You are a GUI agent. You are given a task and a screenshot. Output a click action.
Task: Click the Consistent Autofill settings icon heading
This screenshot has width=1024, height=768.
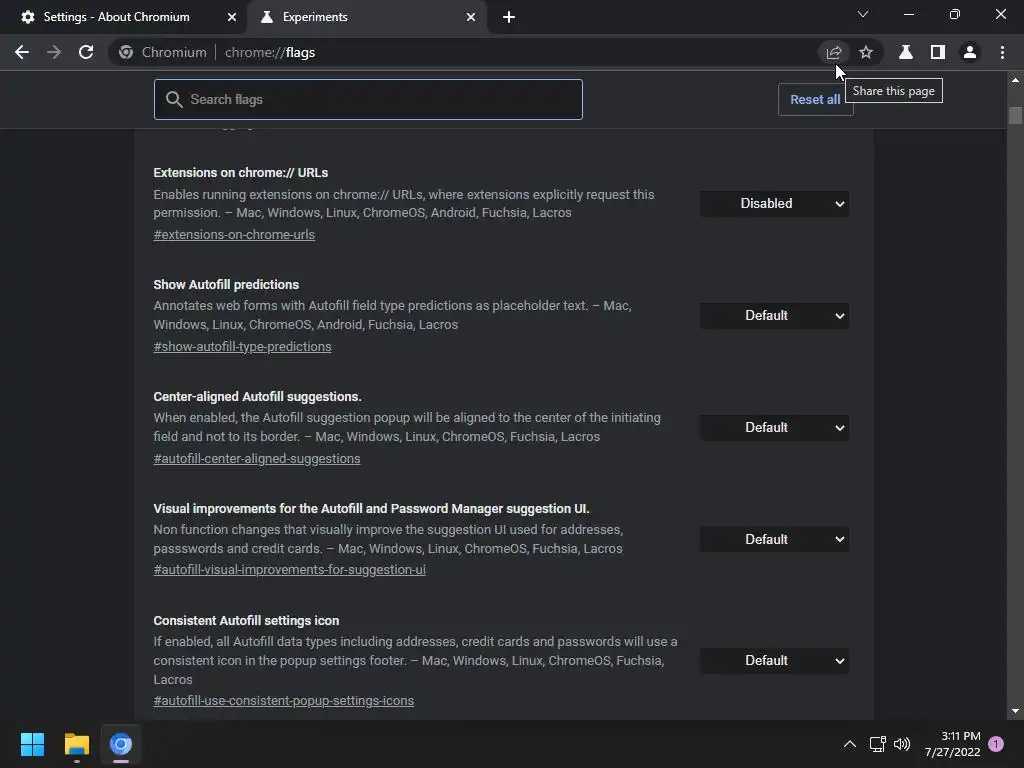(x=246, y=621)
